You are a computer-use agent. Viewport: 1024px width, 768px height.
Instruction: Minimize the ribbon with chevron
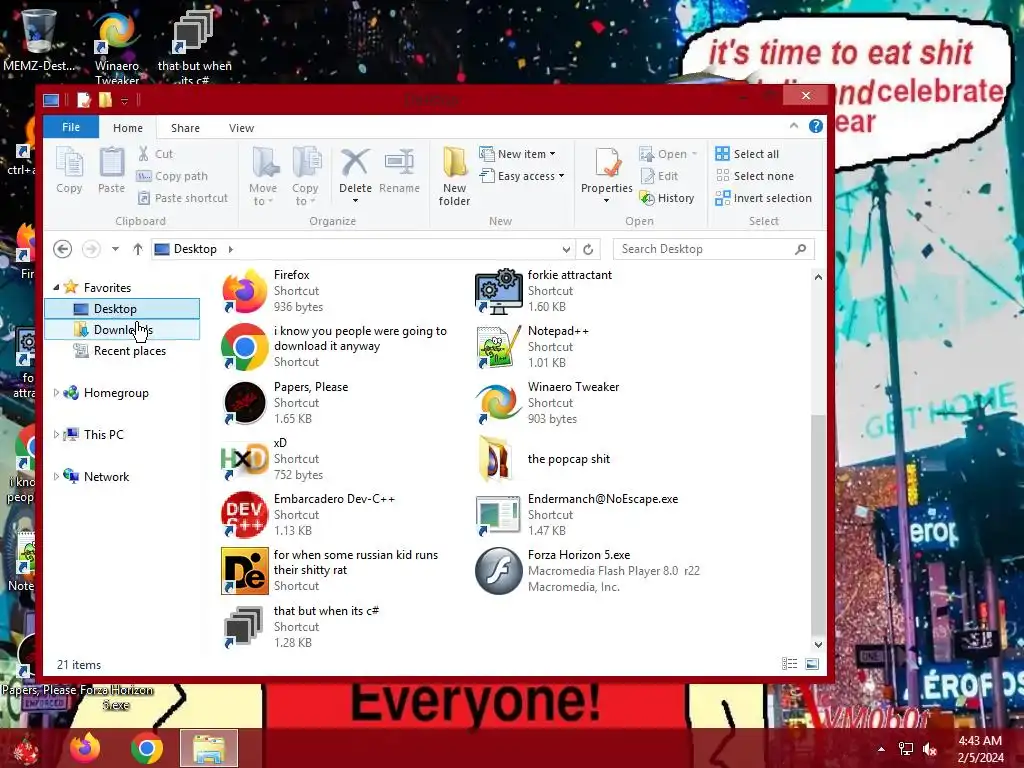(x=794, y=126)
